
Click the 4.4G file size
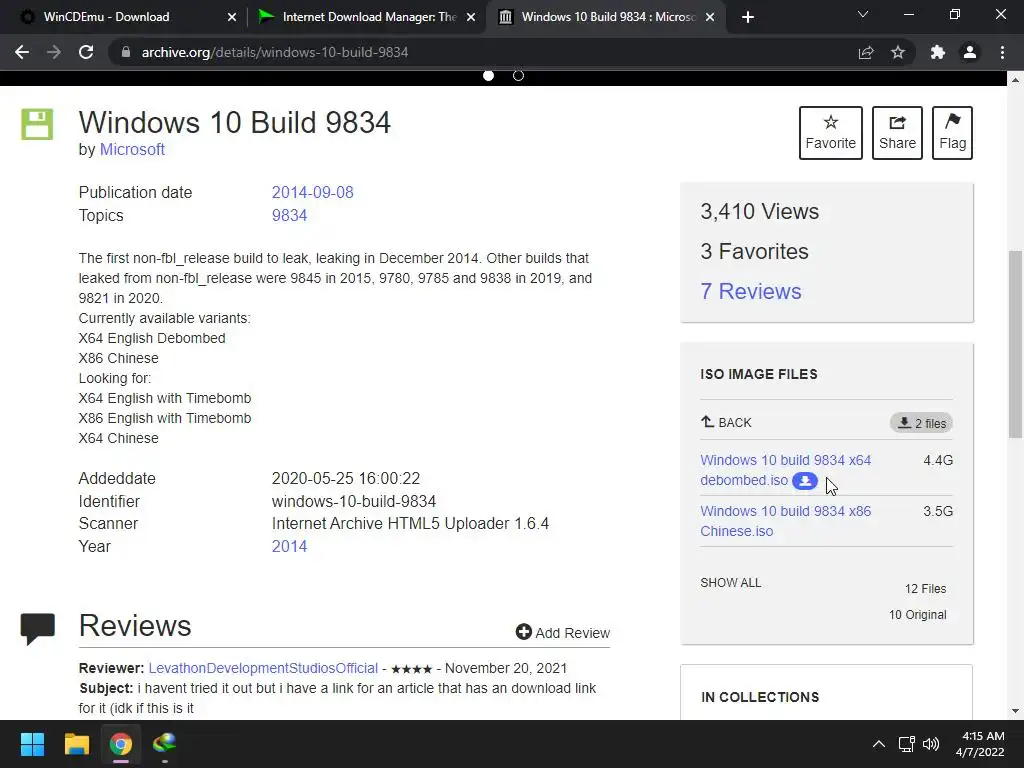(938, 460)
